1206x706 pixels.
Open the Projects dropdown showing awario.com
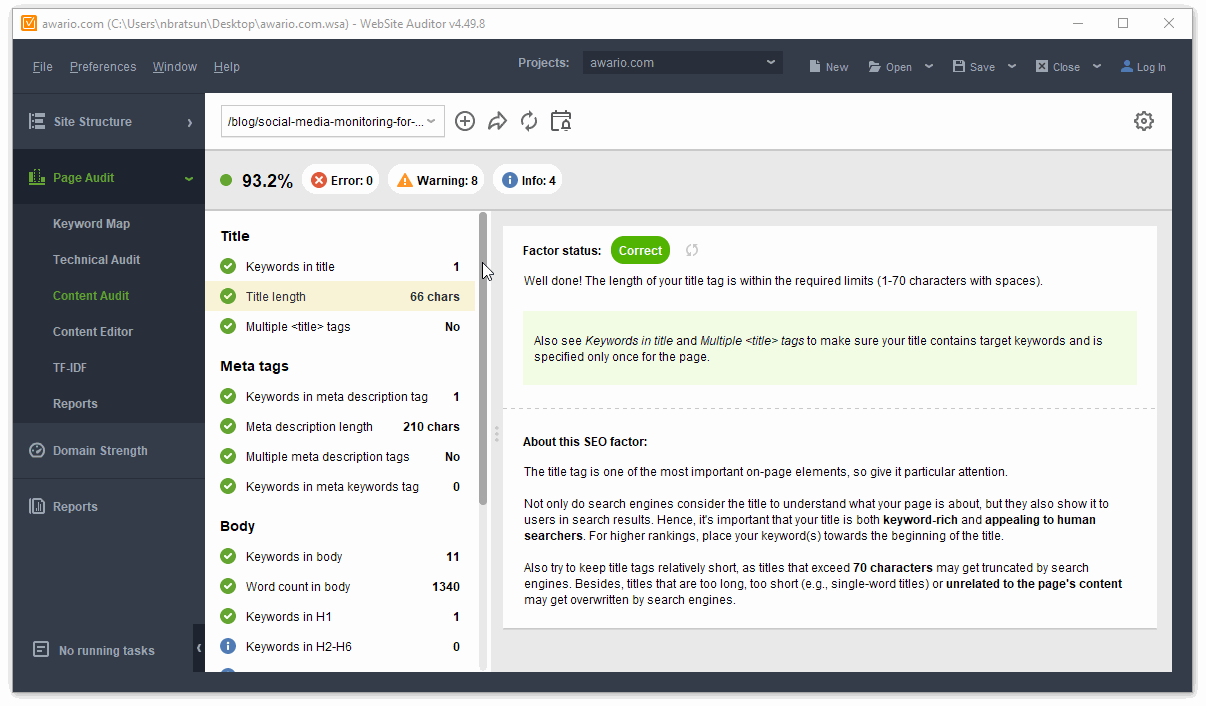(x=682, y=63)
